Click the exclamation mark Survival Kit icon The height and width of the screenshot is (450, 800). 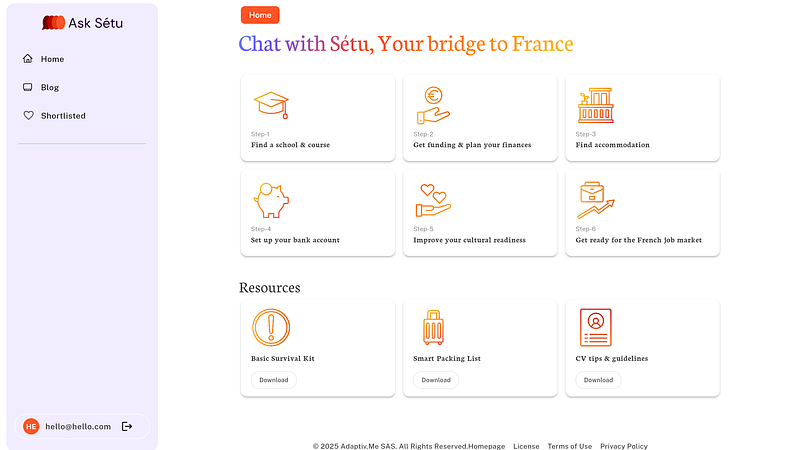coord(271,327)
